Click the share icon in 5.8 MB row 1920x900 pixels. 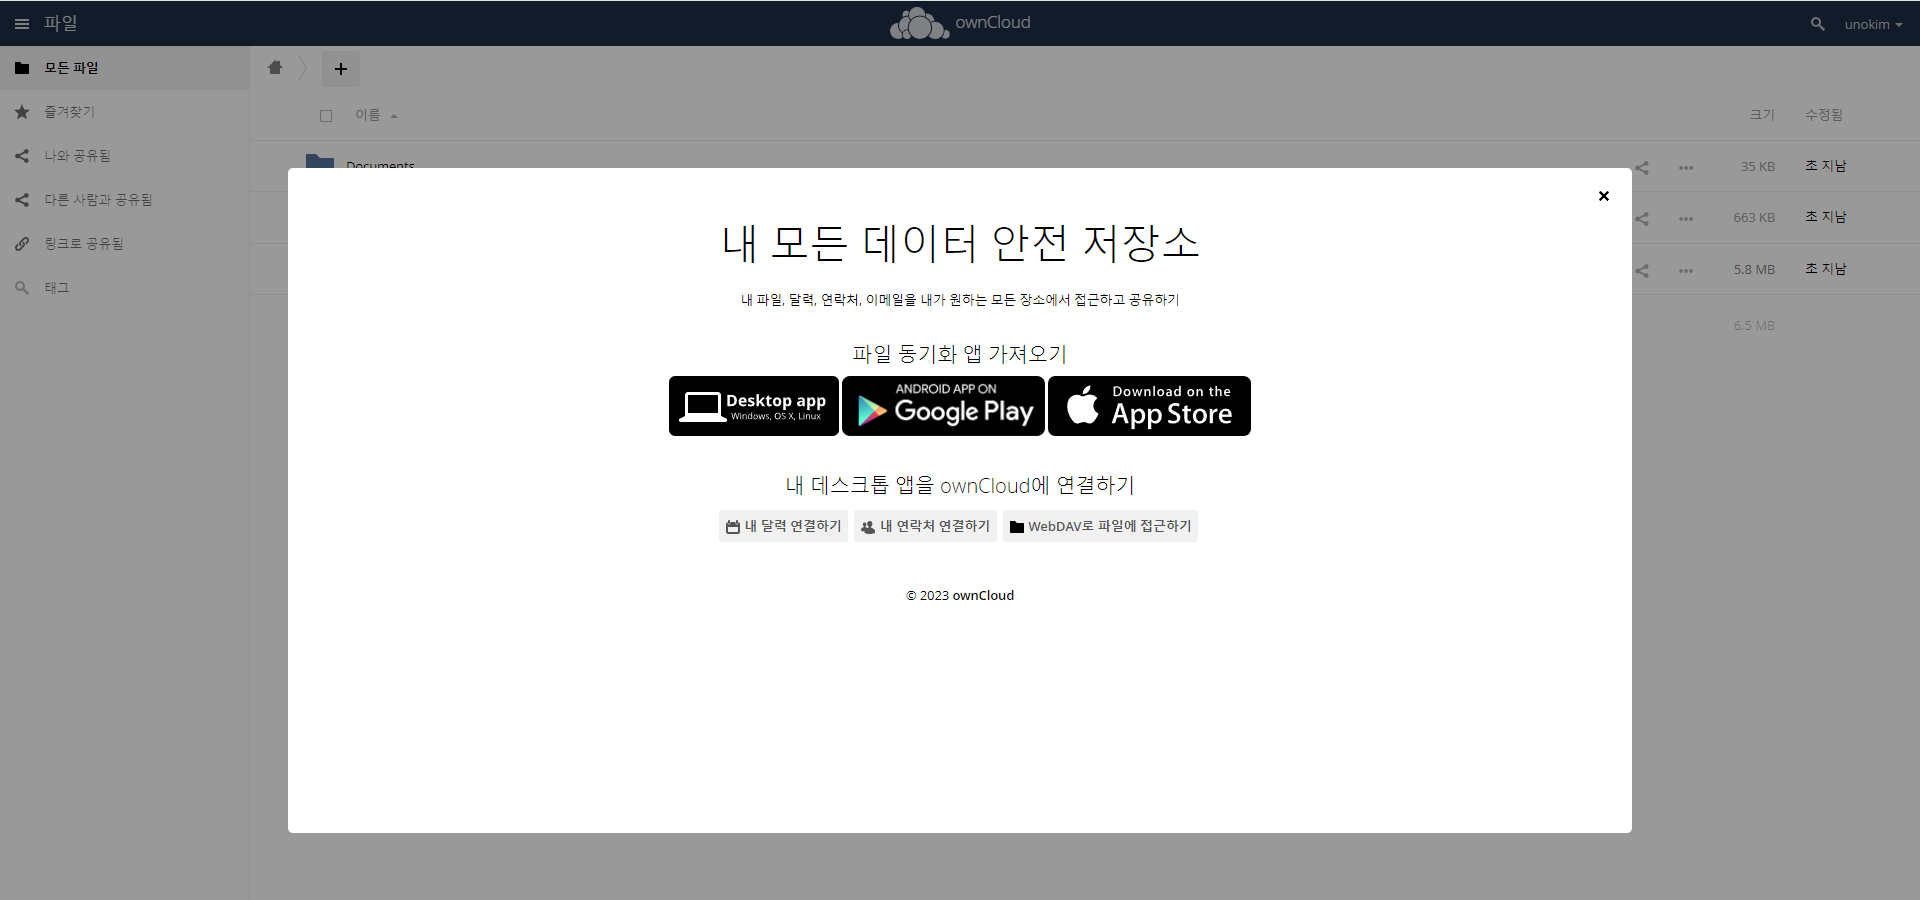[x=1642, y=270]
